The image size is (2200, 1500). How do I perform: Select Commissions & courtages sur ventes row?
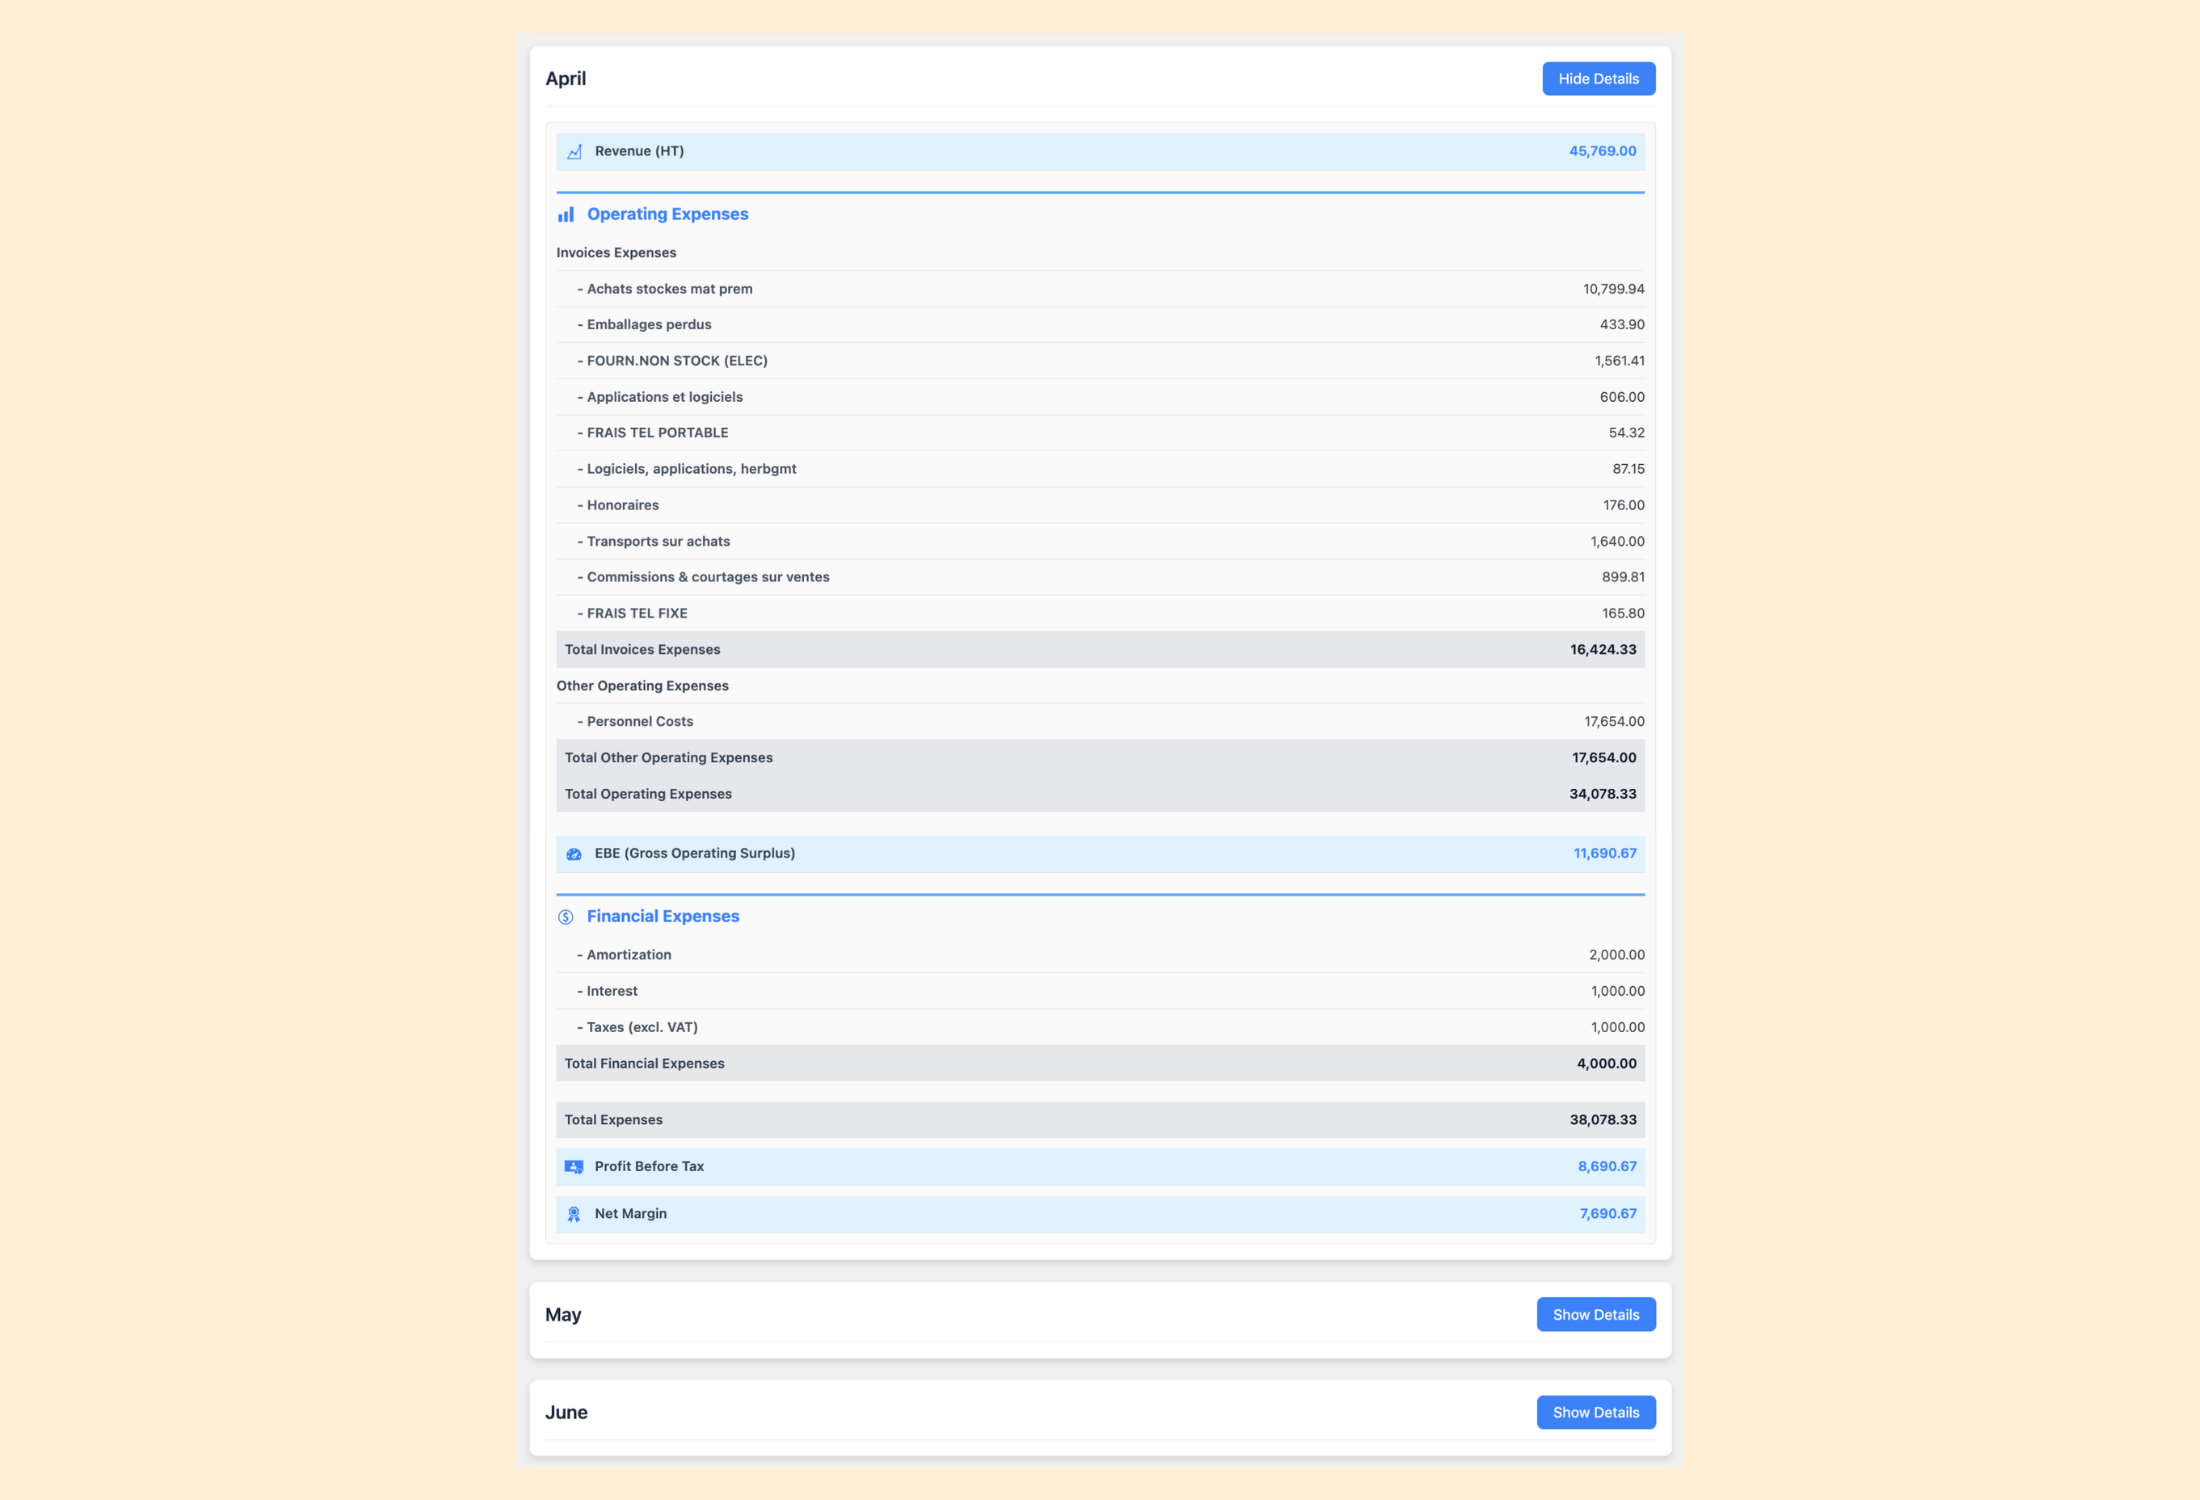click(x=1100, y=577)
